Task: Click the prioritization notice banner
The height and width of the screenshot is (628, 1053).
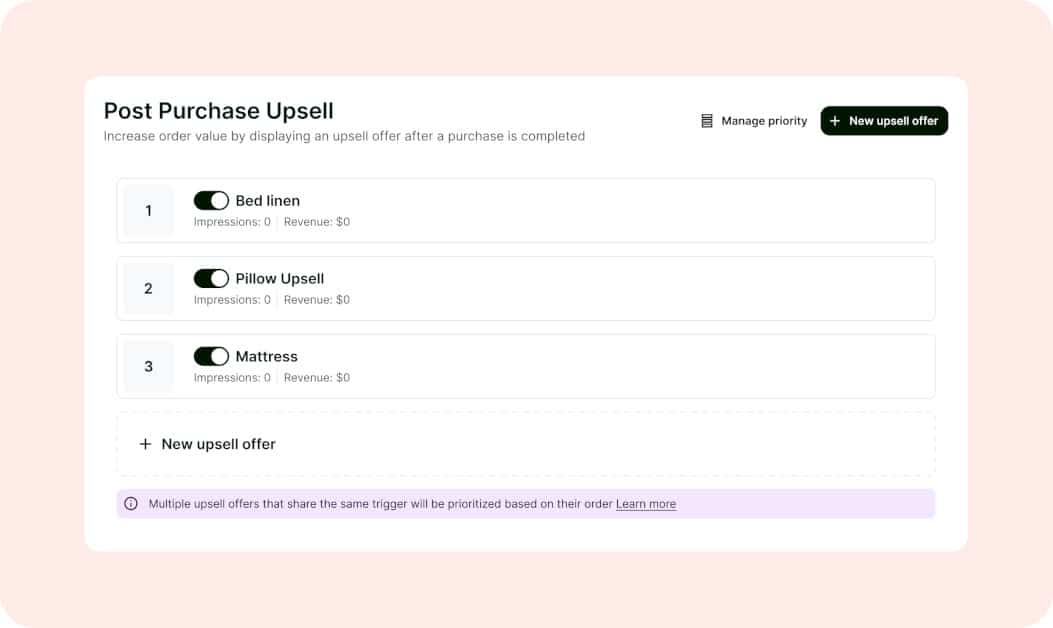Action: (525, 503)
